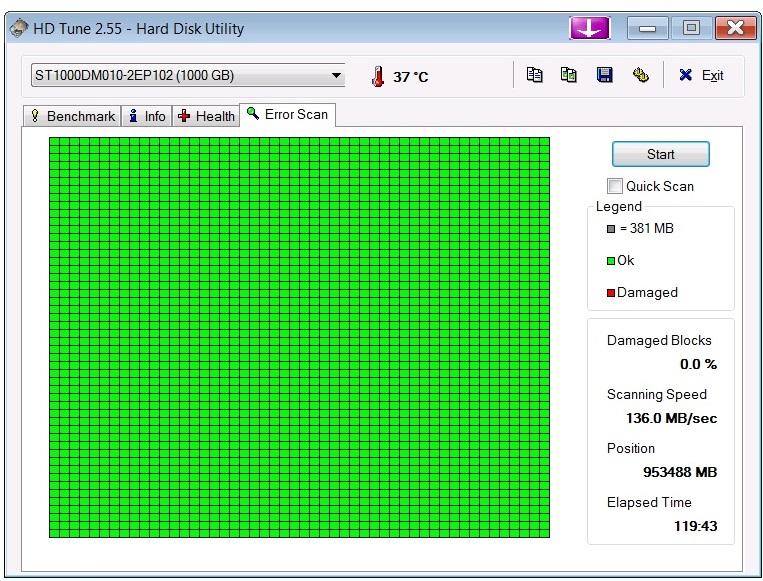Click the 119:43 elapsed time value
Screen dimensions: 763x581
(695, 526)
